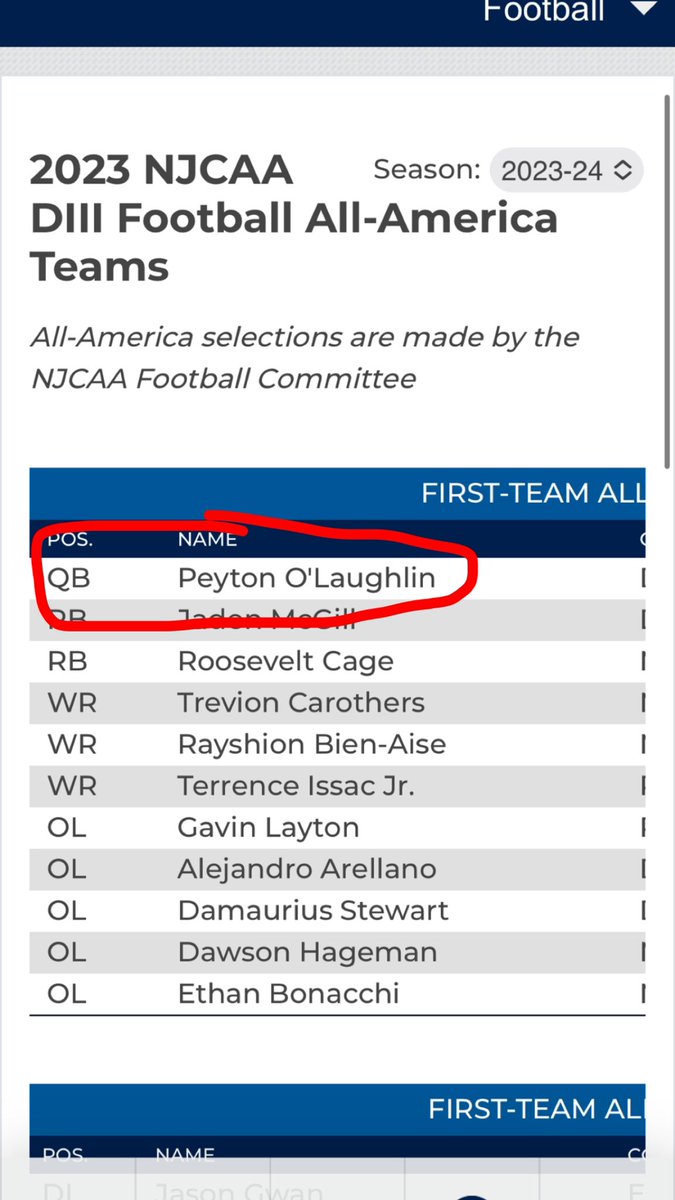Click the NAME column header

point(207,540)
